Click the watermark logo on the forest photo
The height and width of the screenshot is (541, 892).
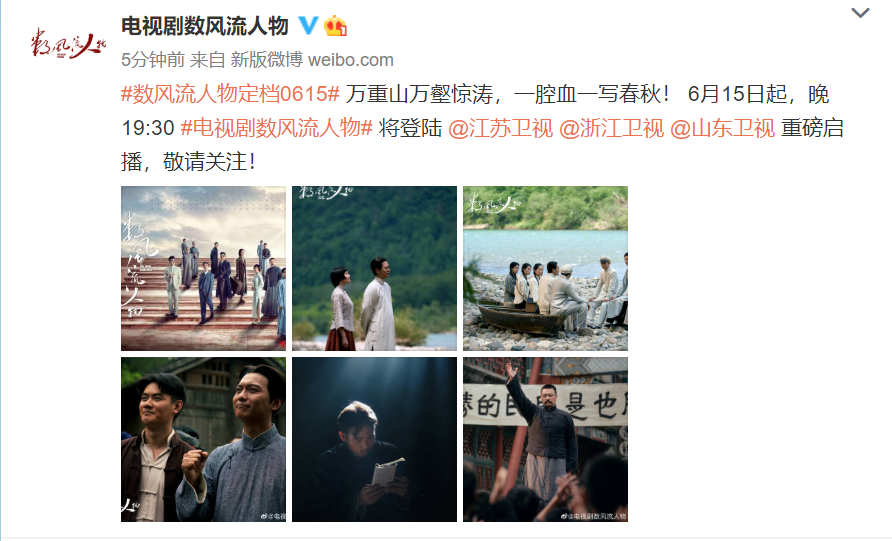(x=326, y=193)
